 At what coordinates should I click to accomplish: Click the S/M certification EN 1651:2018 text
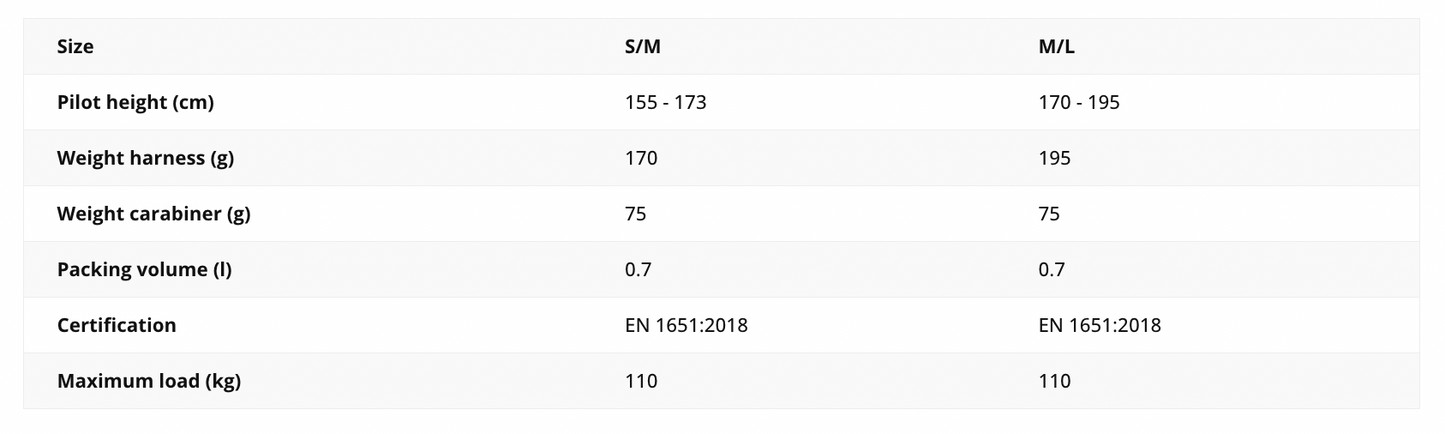686,325
